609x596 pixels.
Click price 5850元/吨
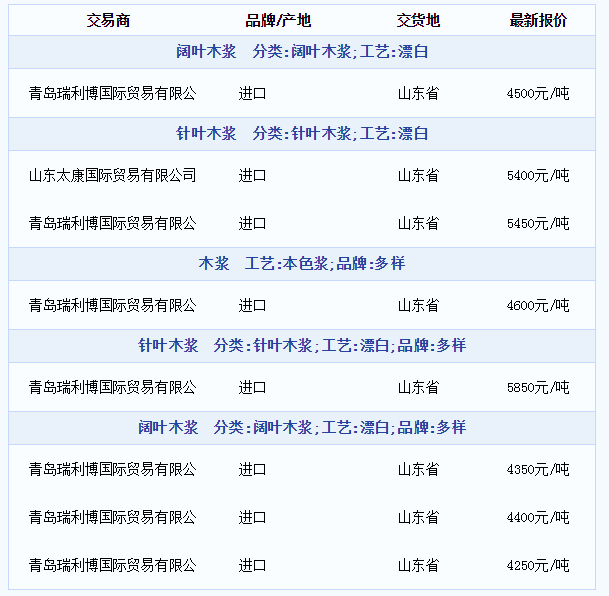538,387
